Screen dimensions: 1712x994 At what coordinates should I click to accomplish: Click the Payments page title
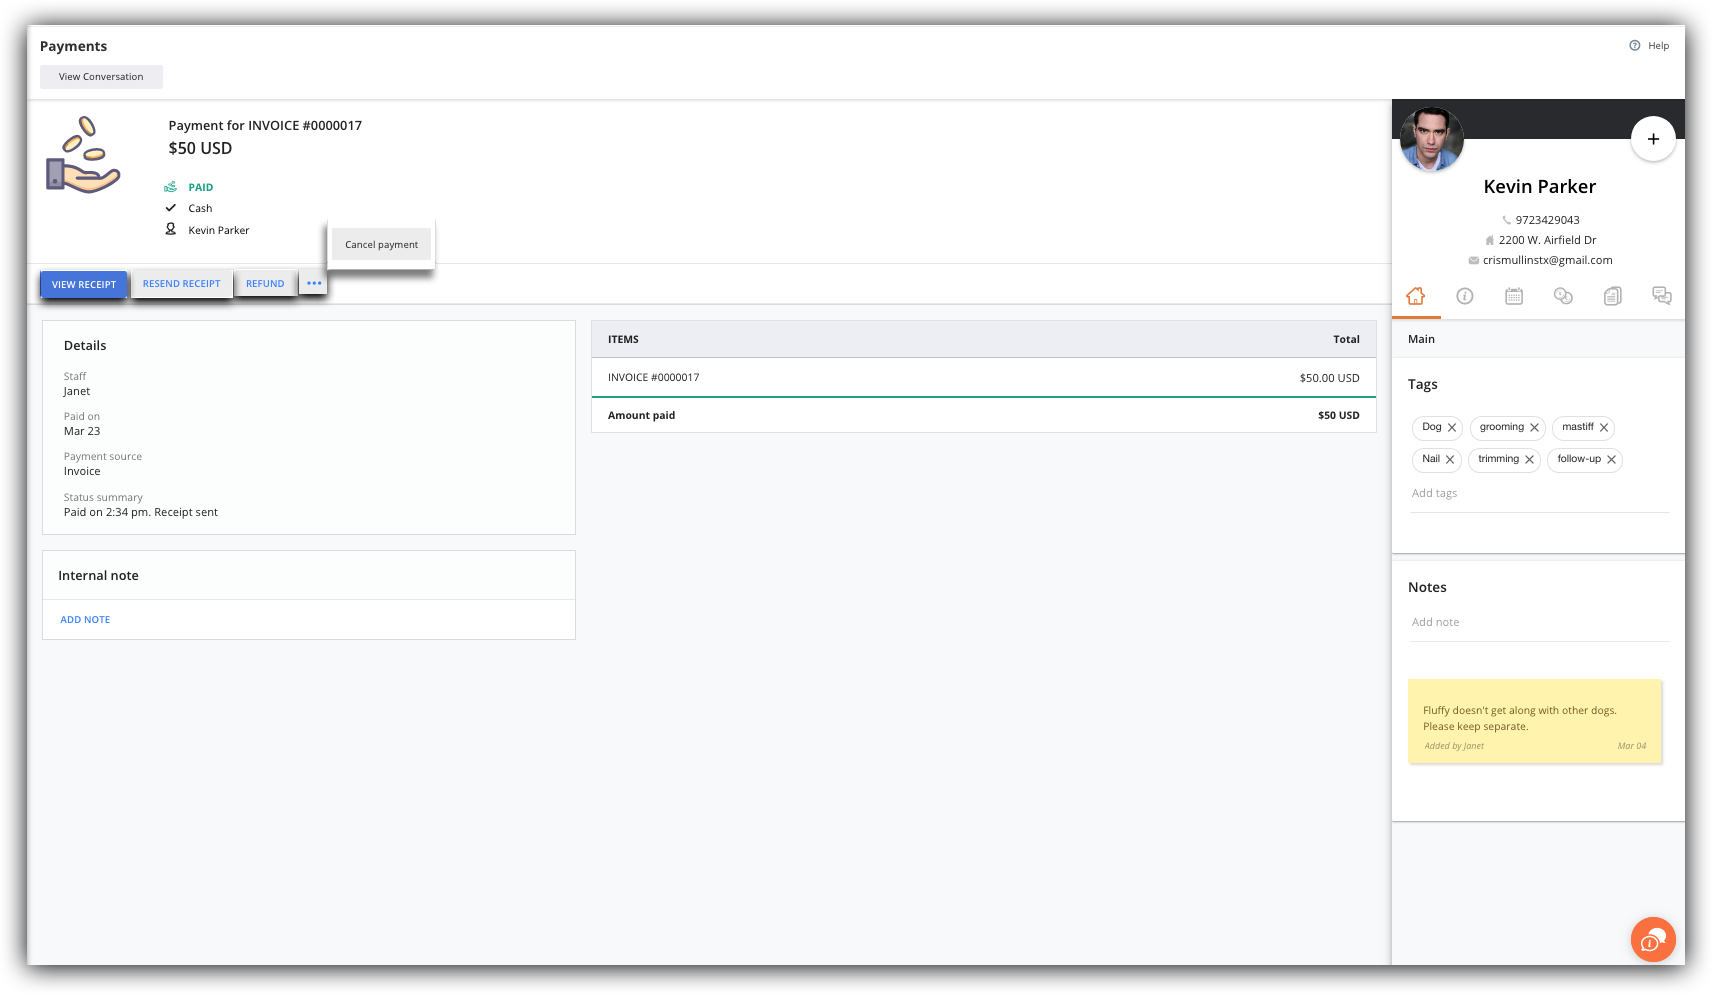(73, 46)
